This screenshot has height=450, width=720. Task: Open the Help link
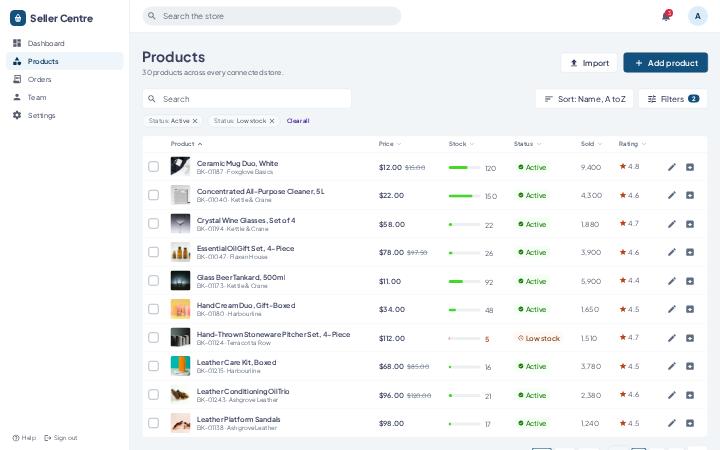point(24,438)
